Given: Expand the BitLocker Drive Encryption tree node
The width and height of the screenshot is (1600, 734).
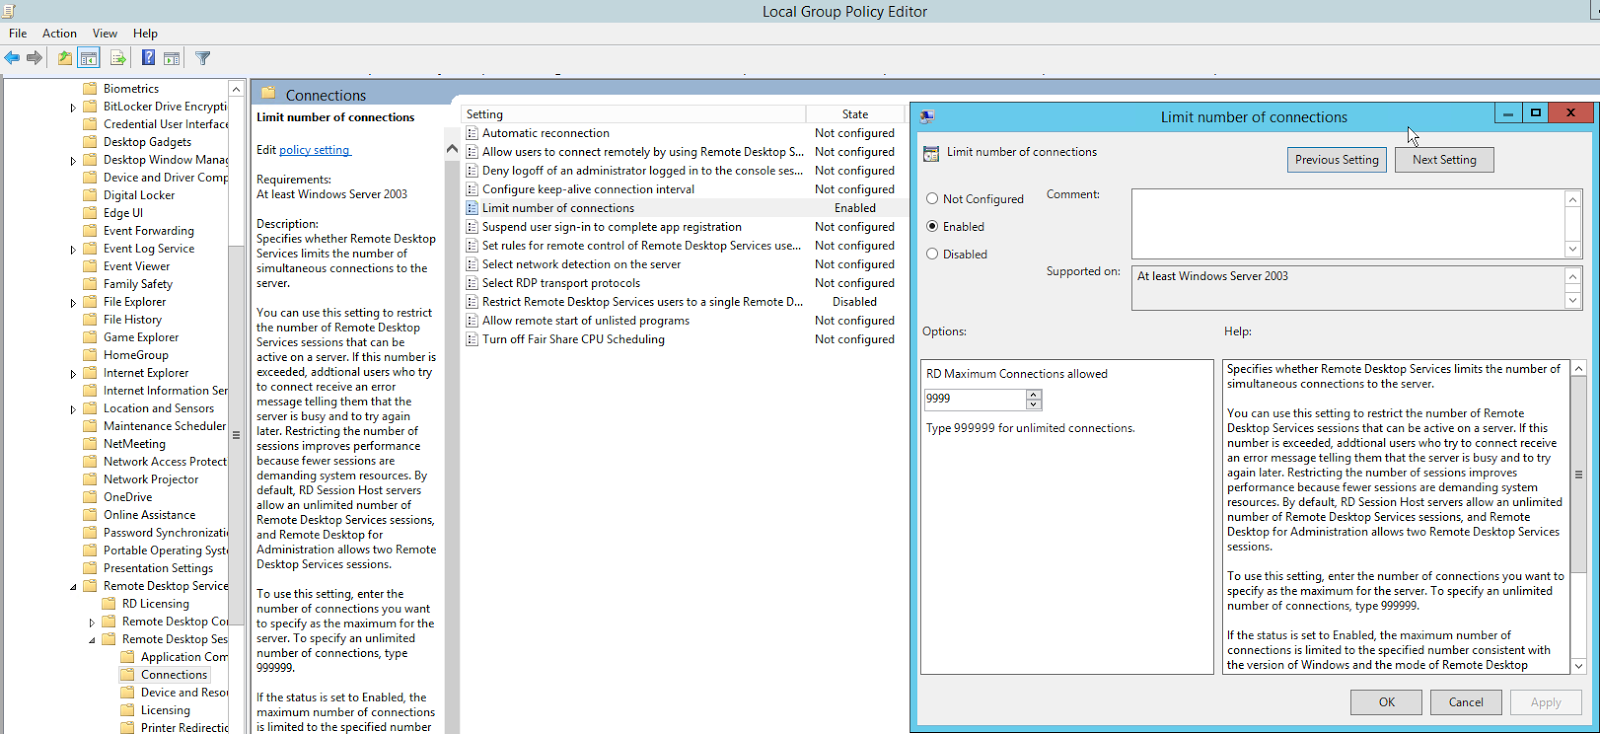Looking at the screenshot, I should click(x=73, y=107).
